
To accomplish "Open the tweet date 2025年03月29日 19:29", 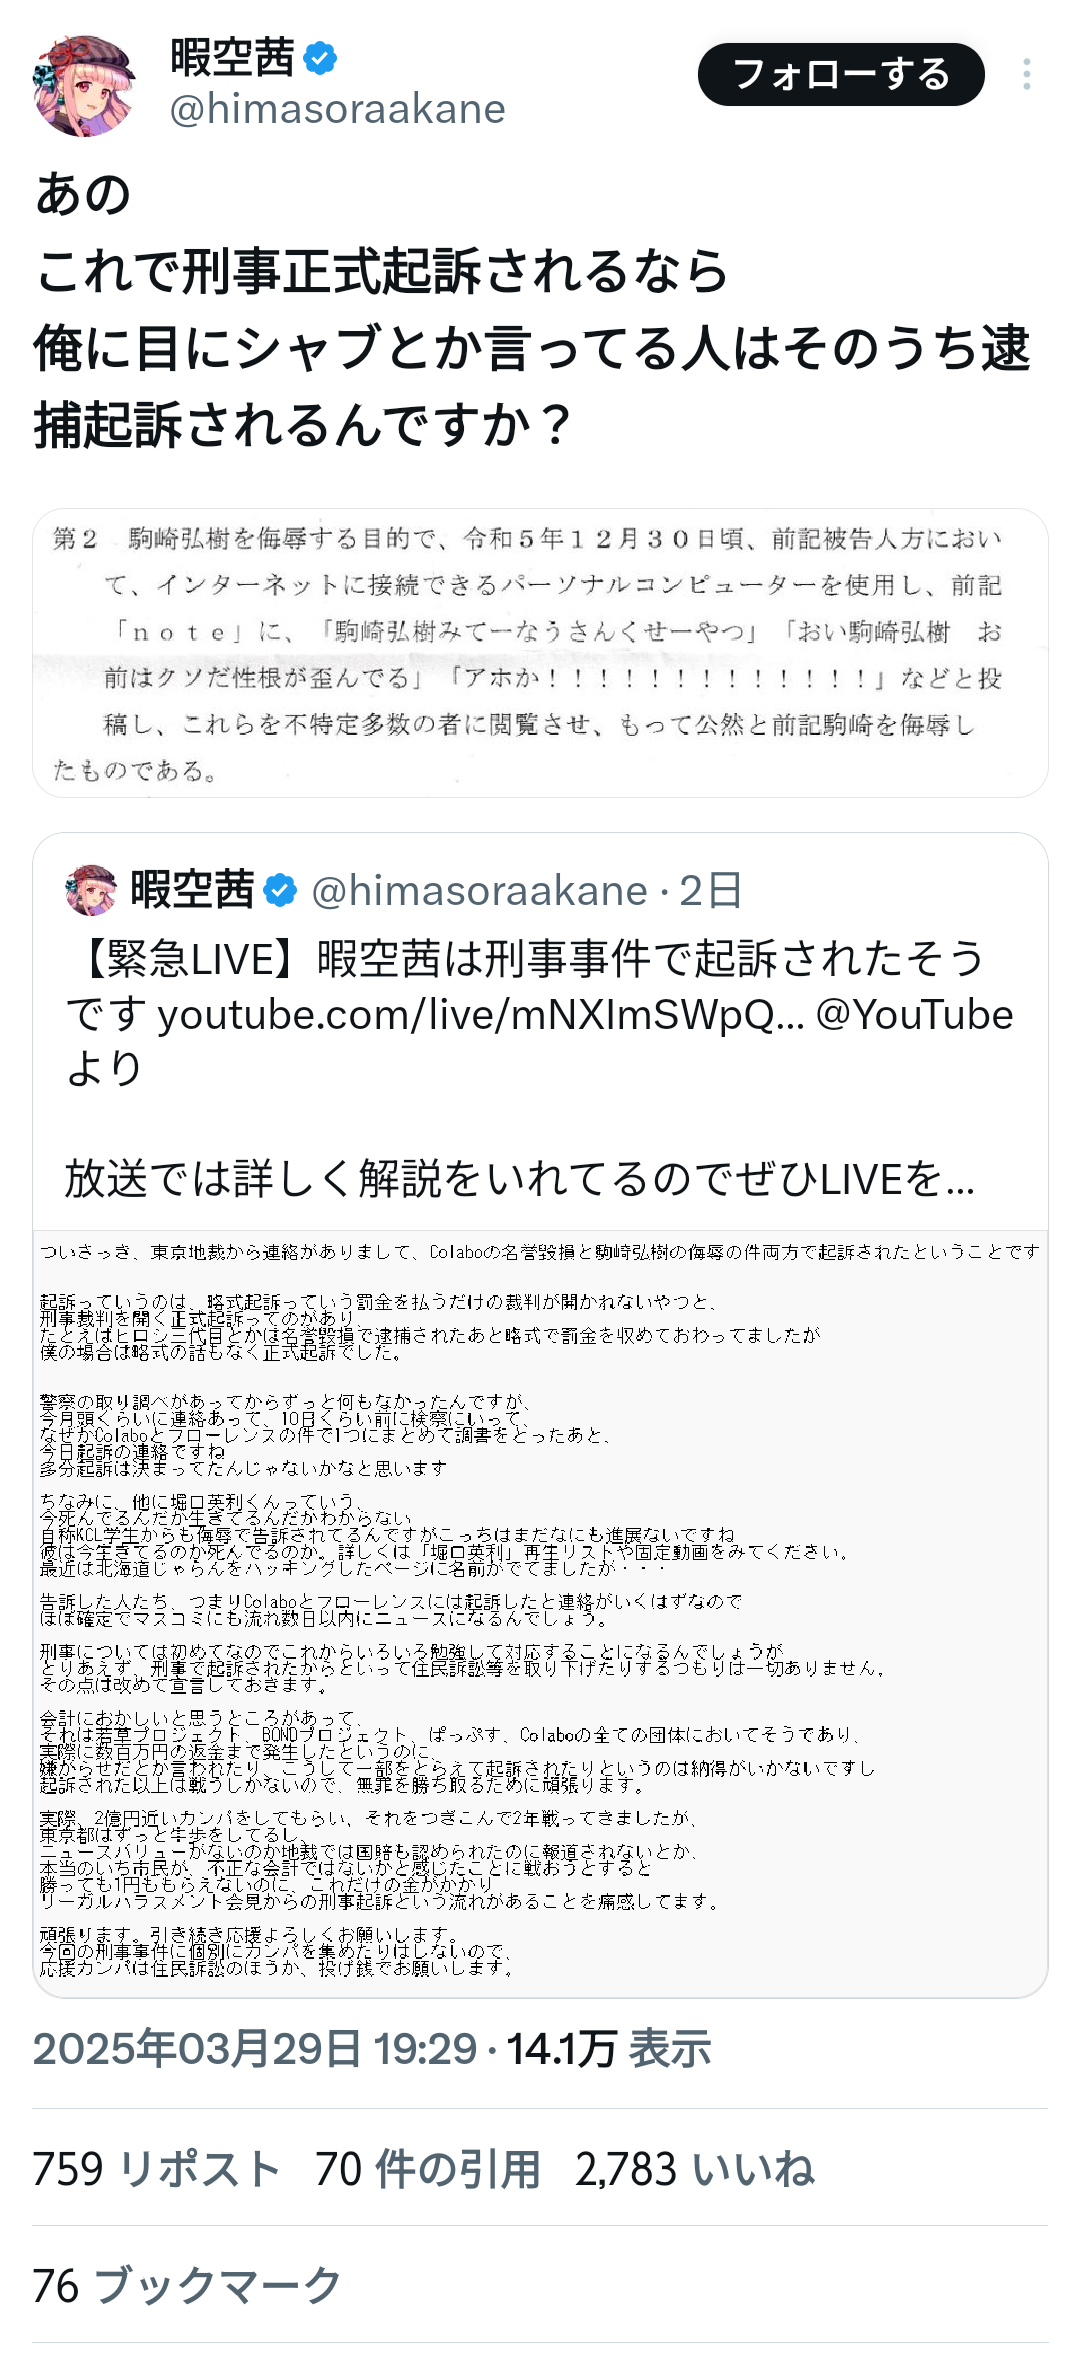I will pyautogui.click(x=255, y=2048).
